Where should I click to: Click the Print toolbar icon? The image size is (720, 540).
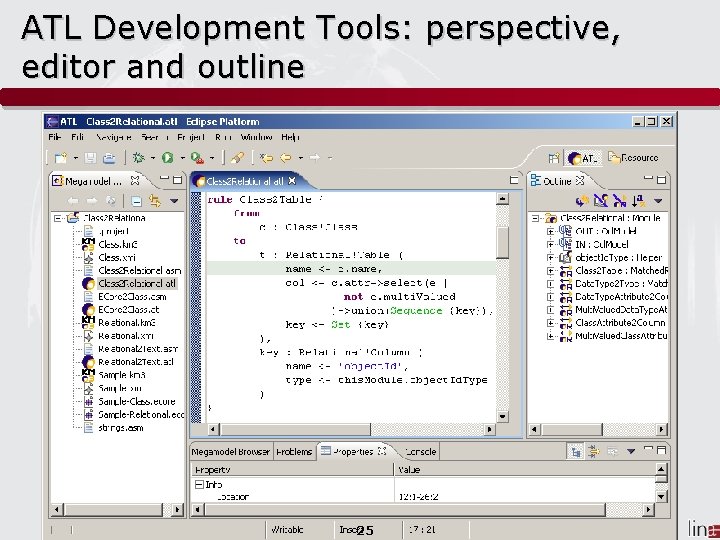point(109,158)
